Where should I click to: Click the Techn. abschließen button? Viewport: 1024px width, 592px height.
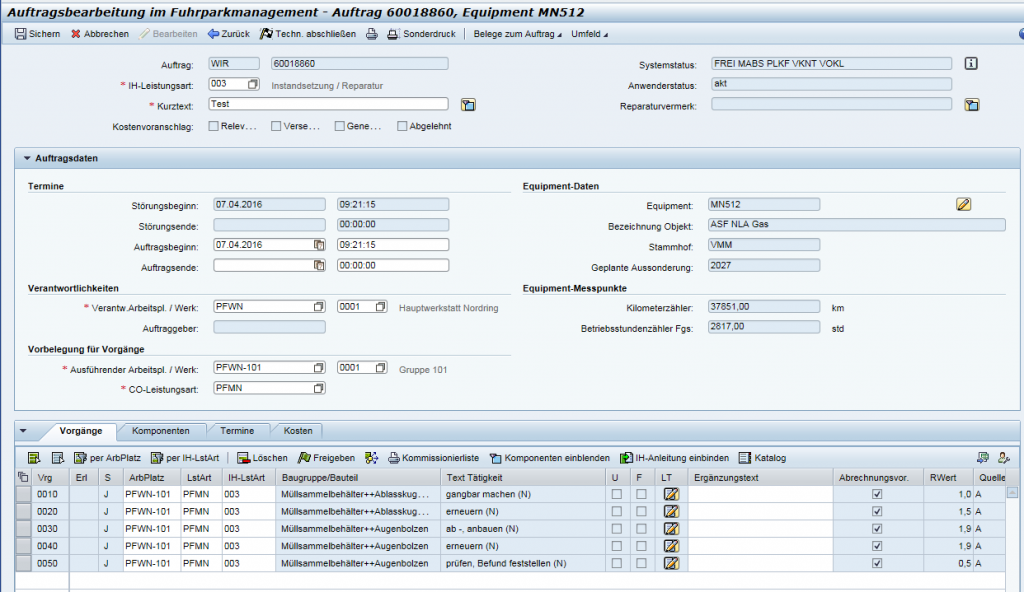pyautogui.click(x=307, y=34)
